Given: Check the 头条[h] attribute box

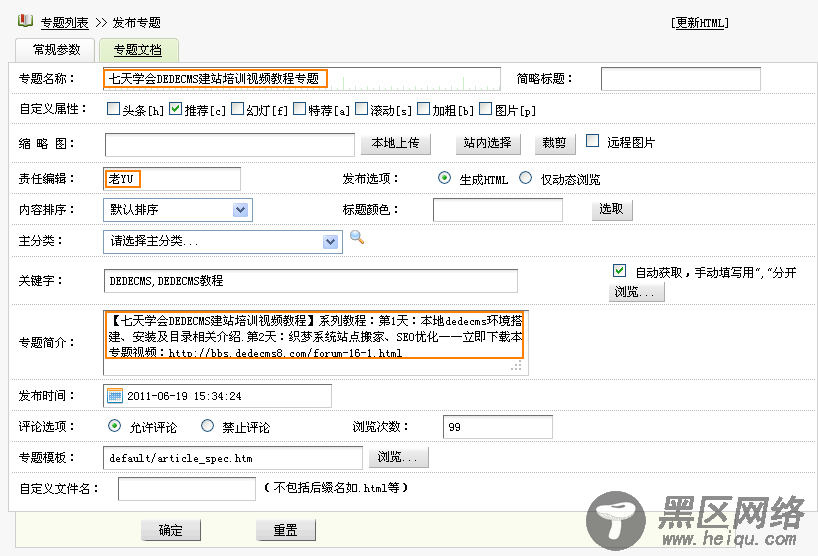Looking at the screenshot, I should (113, 108).
